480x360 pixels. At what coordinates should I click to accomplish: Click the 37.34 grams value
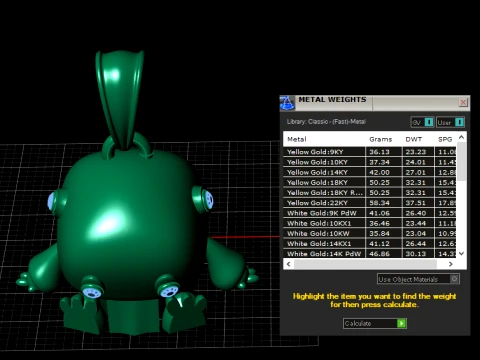[x=379, y=162]
